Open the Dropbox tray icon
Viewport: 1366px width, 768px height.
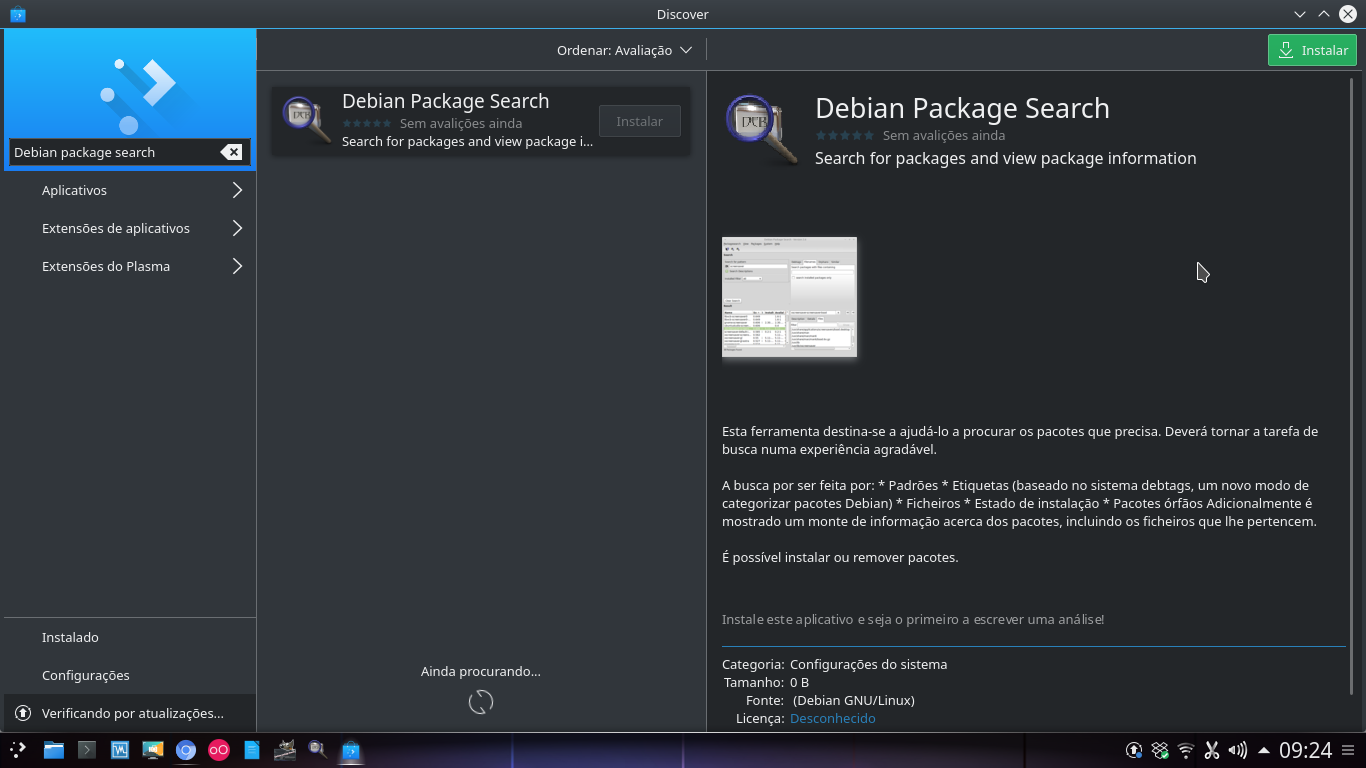pyautogui.click(x=1160, y=750)
